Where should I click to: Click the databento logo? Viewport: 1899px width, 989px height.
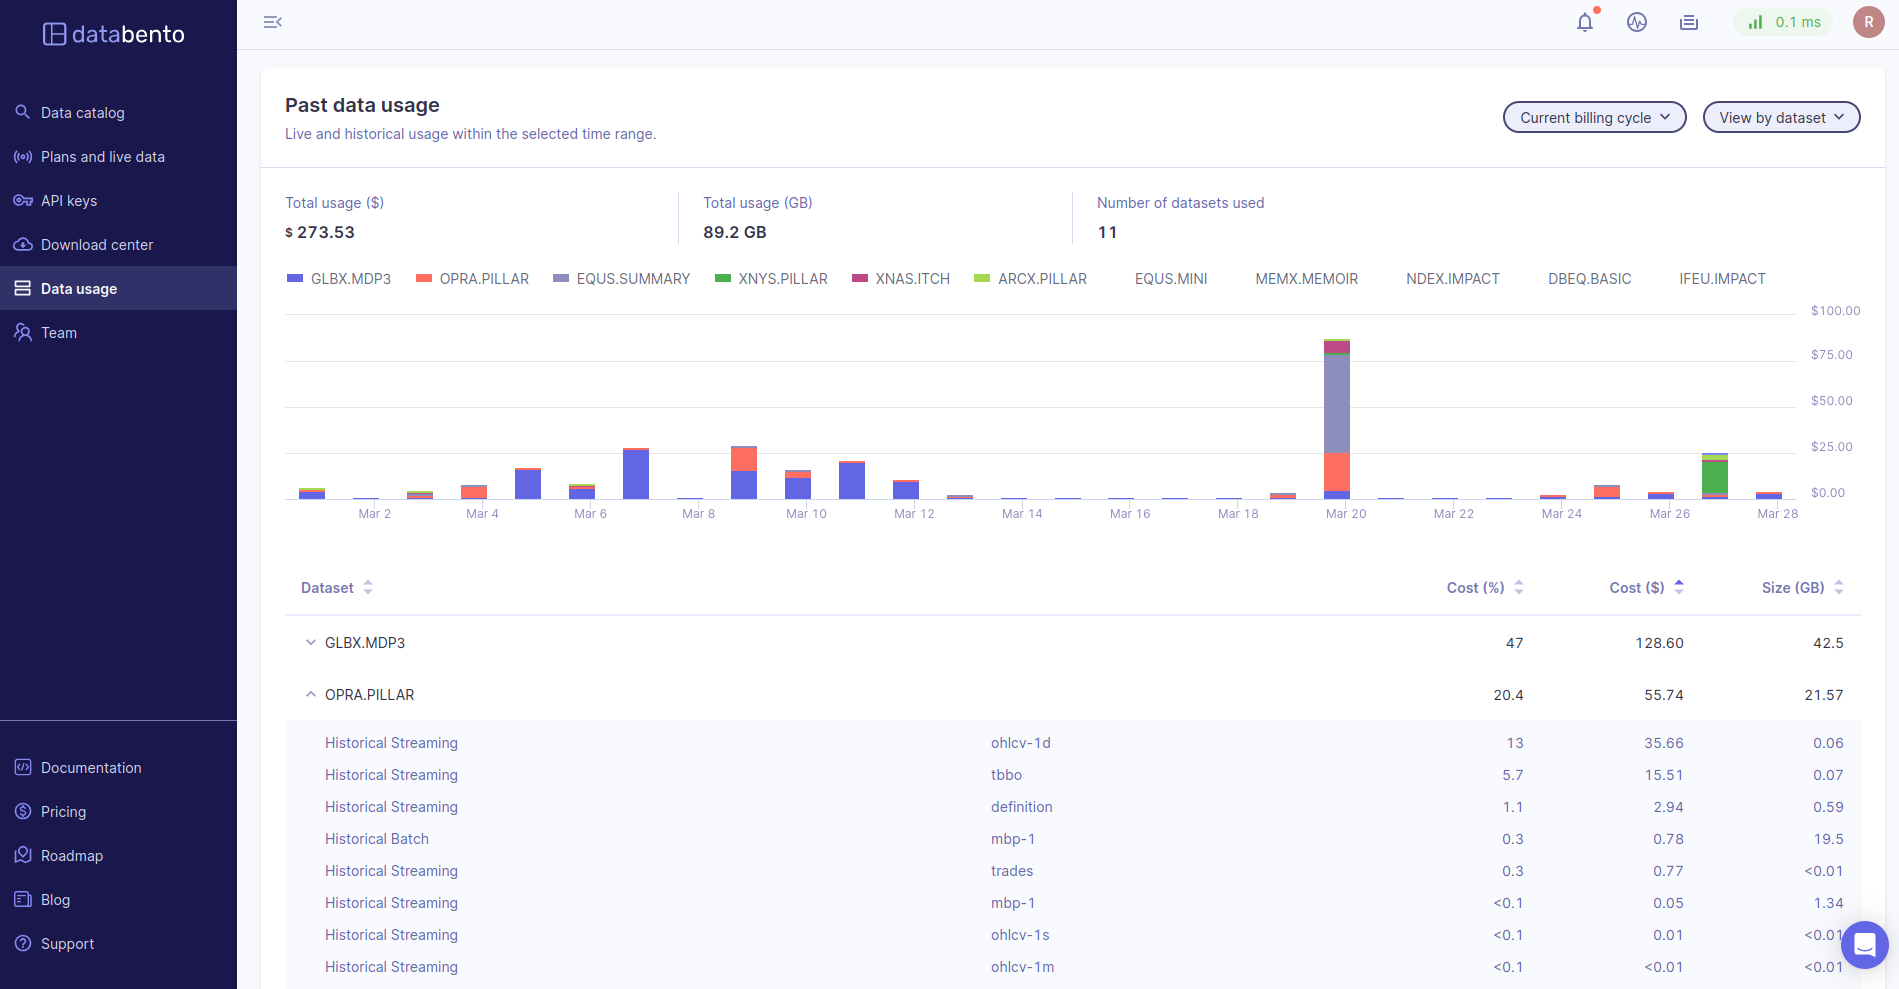114,34
